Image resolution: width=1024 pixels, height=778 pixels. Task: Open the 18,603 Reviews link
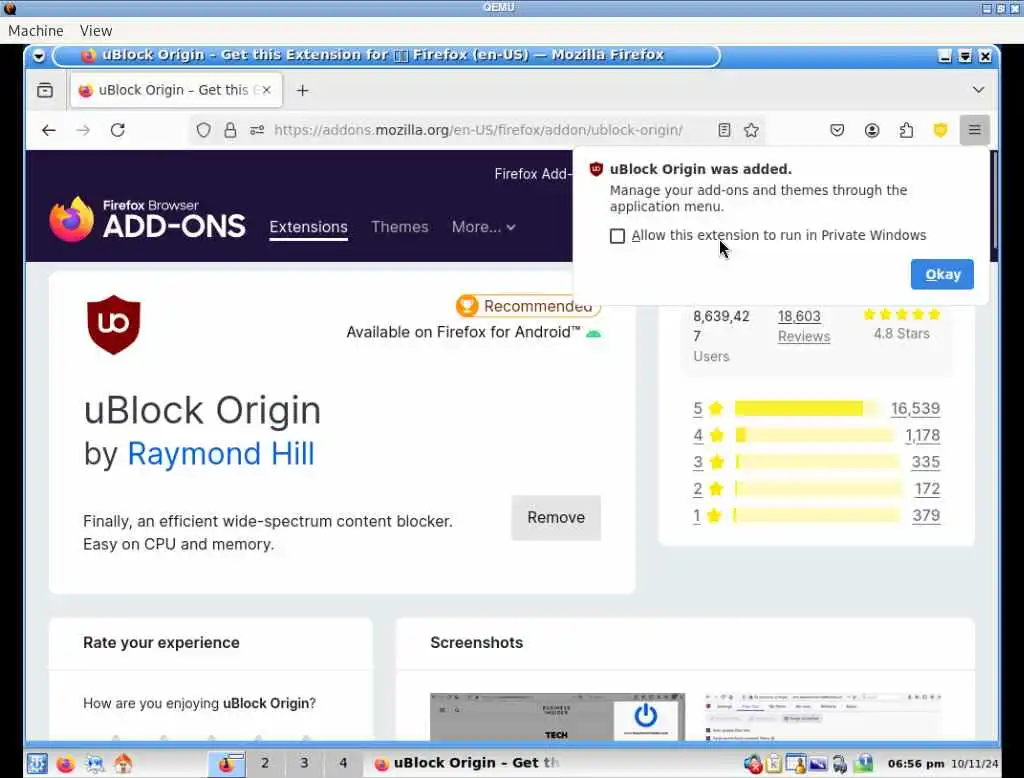[804, 326]
